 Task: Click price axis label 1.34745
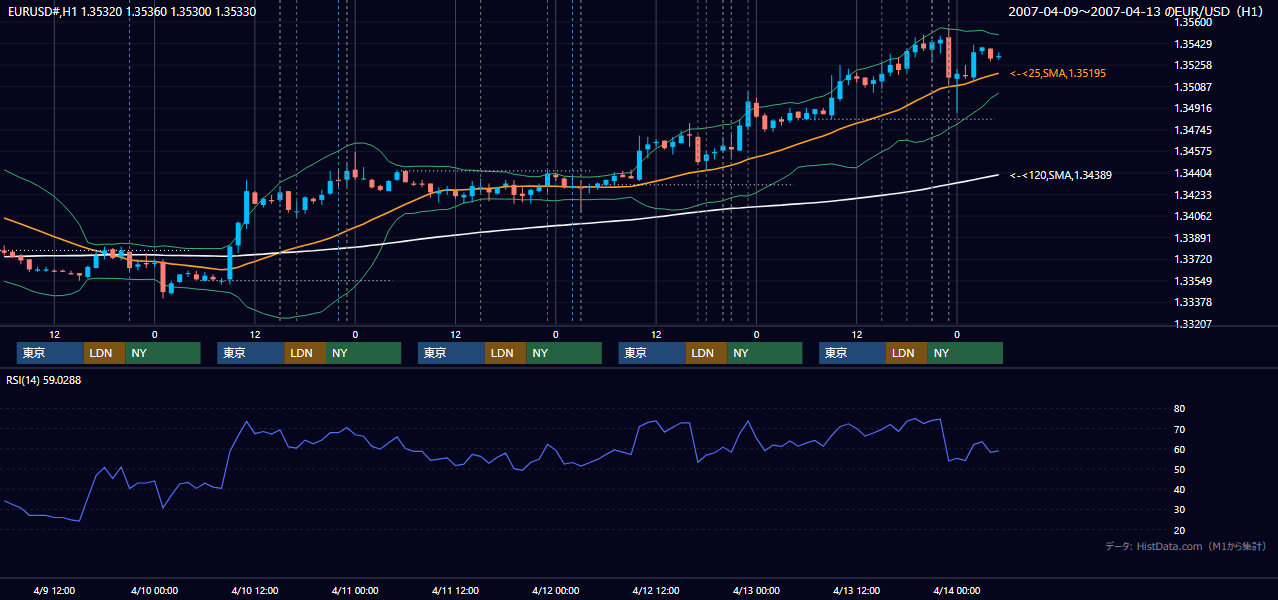pos(1193,130)
